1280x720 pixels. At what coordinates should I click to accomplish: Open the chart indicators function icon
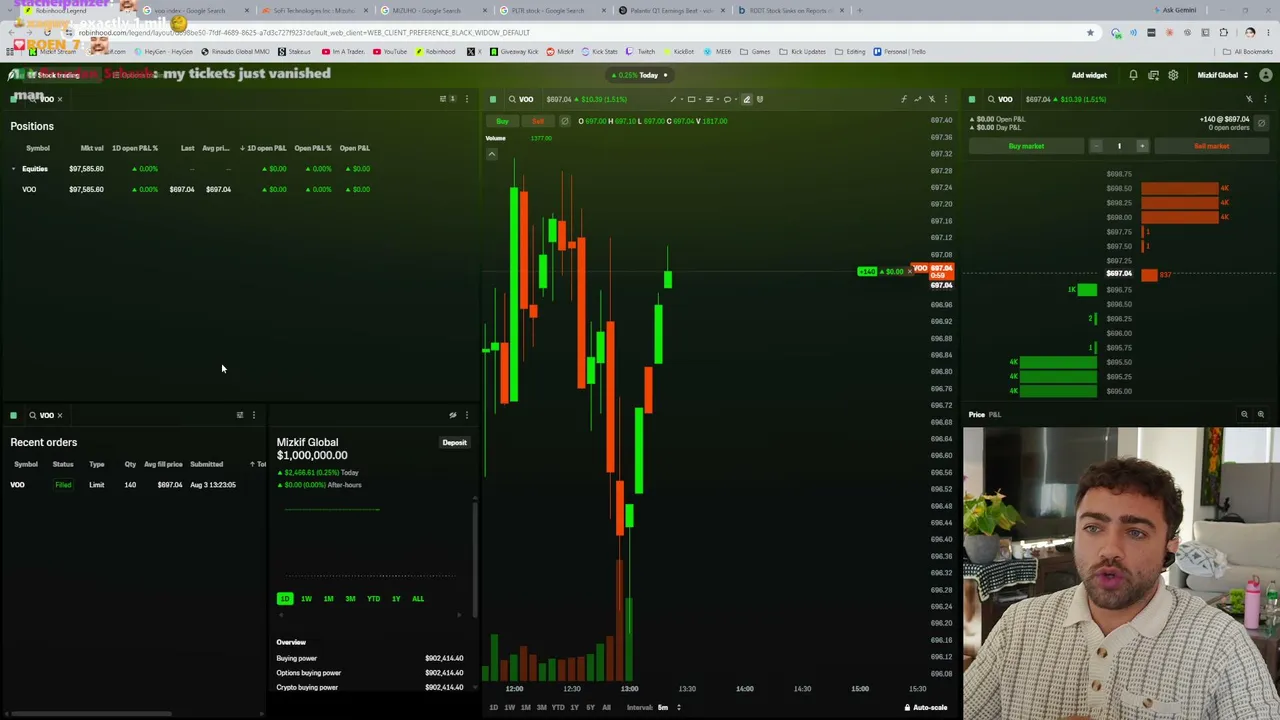[x=904, y=99]
